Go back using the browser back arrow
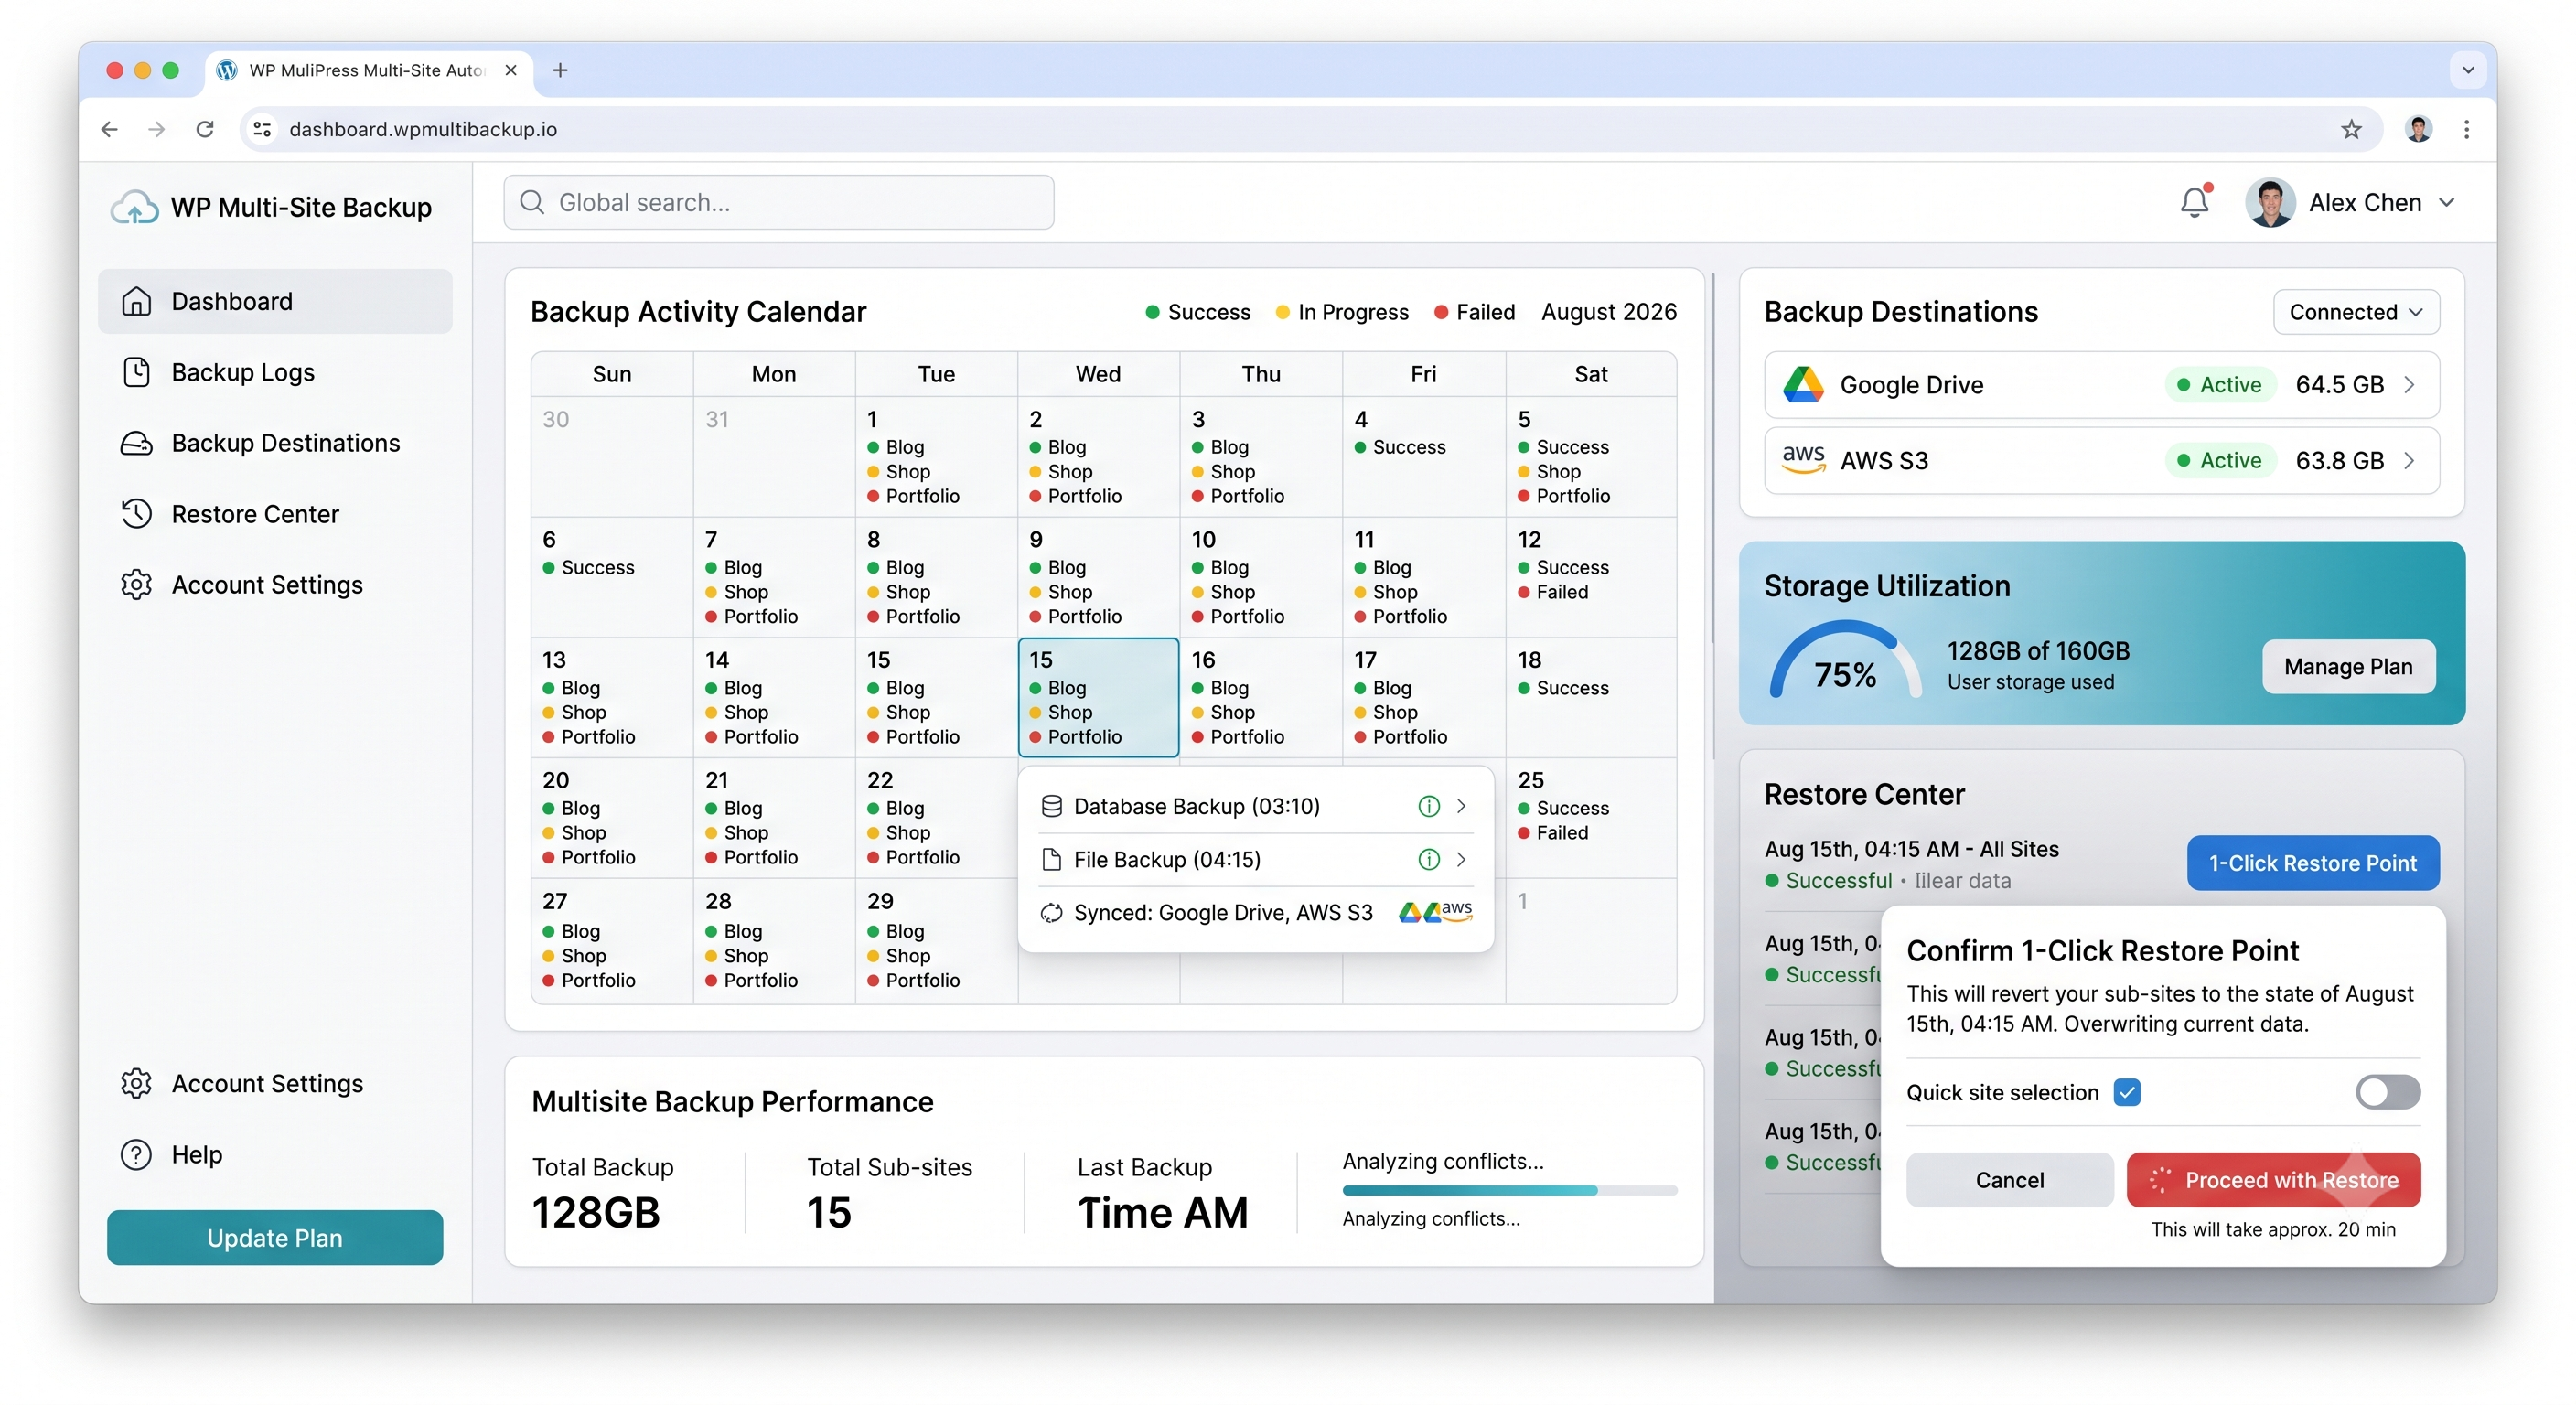 point(110,129)
